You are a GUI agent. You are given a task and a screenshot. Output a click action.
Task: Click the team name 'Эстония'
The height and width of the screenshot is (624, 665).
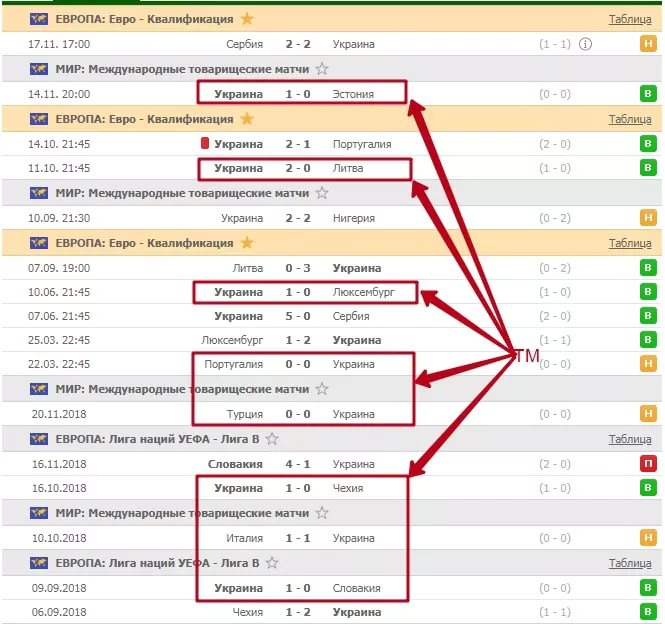[x=353, y=94]
